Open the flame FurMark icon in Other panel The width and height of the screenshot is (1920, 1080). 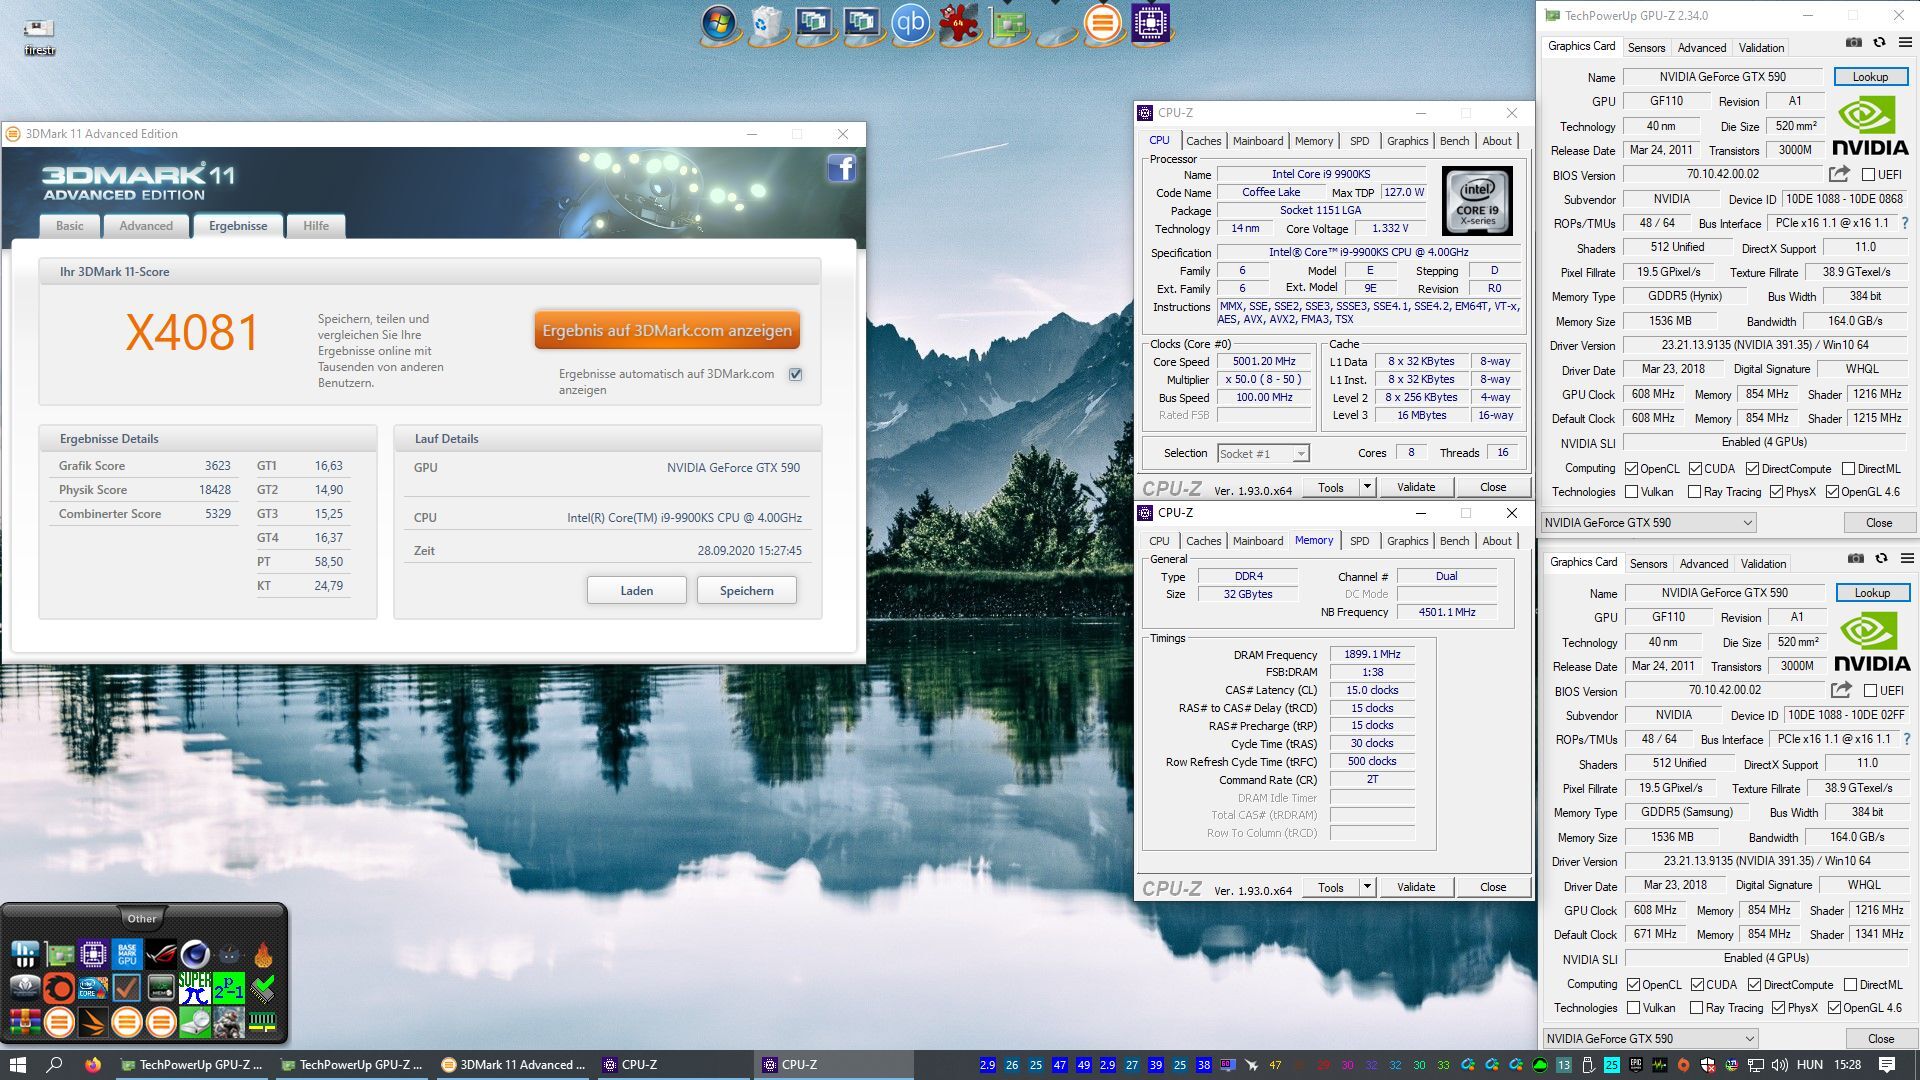click(x=263, y=954)
